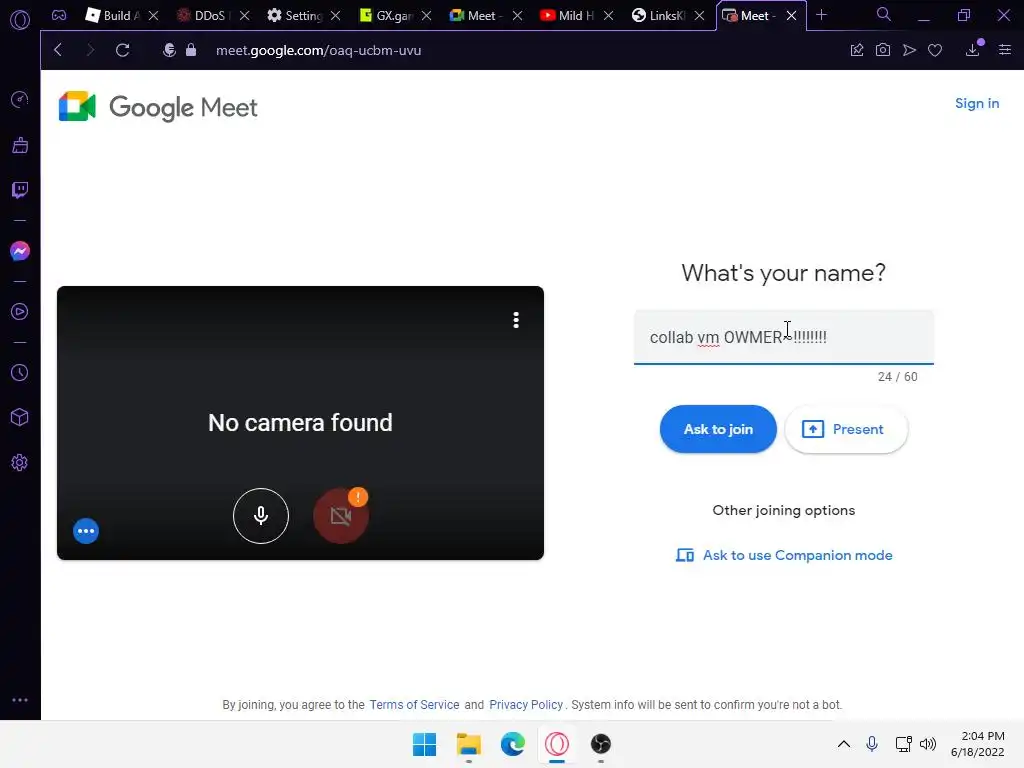Click Ask to use Companion mode
This screenshot has width=1024, height=768.
pos(784,555)
